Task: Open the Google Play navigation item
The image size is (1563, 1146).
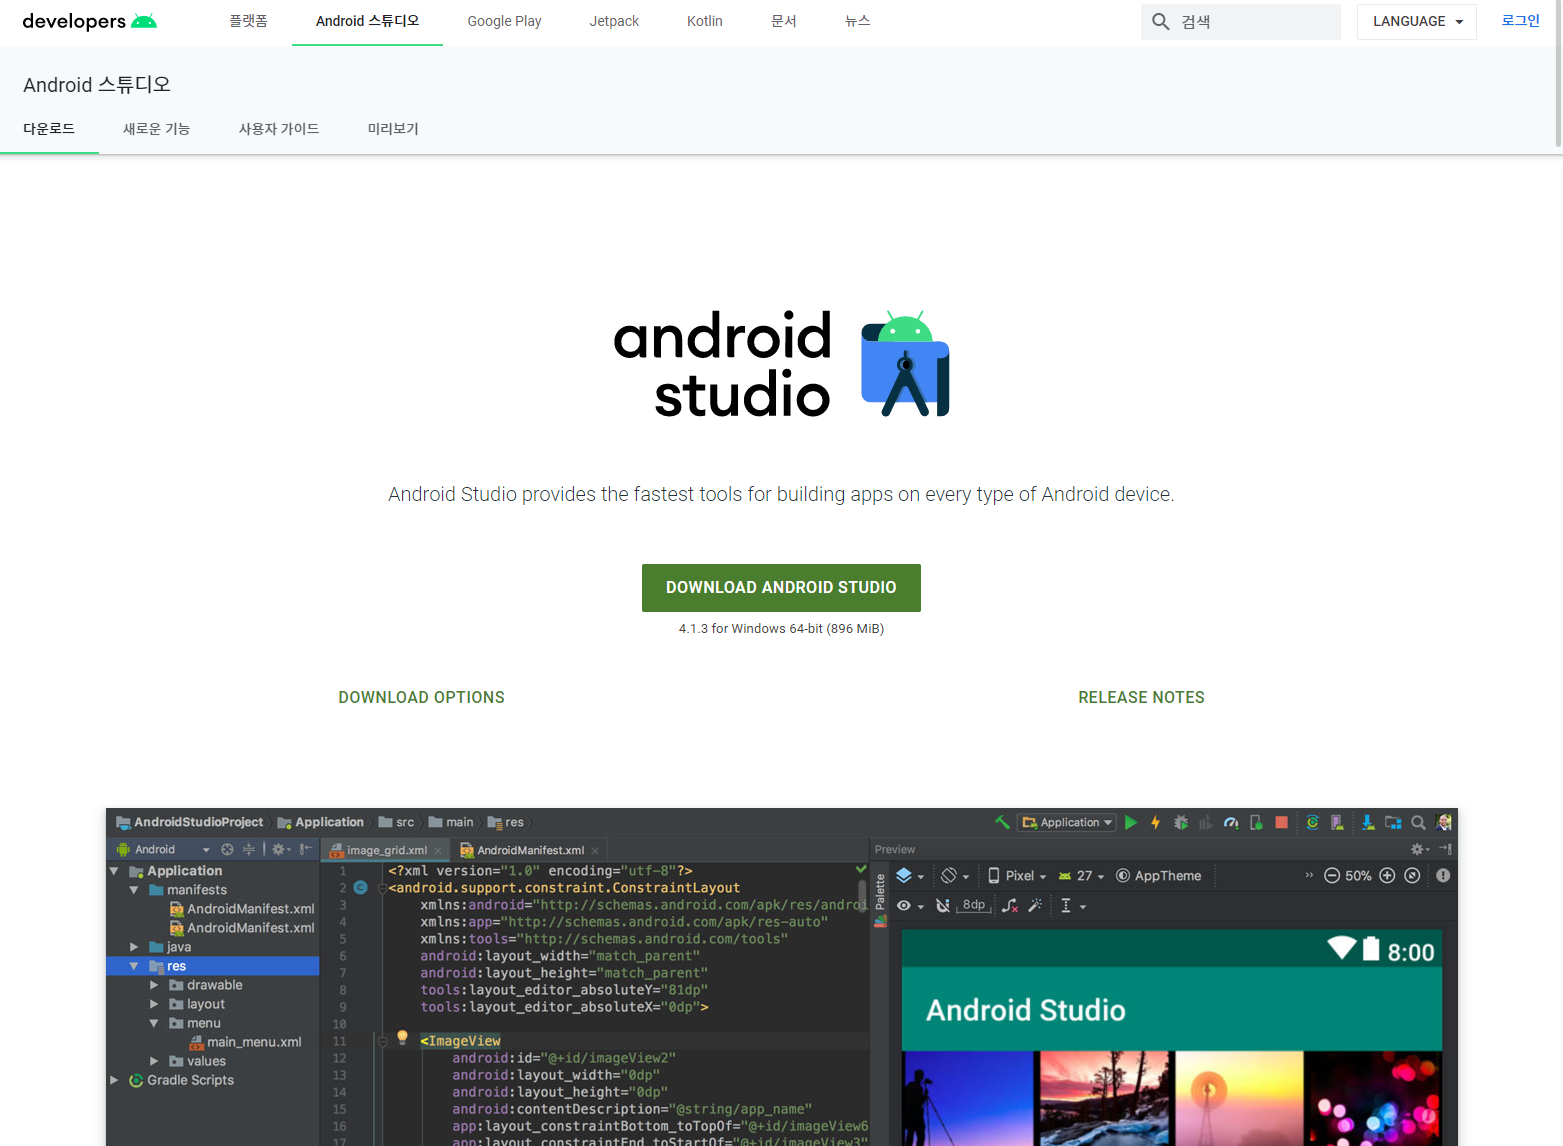Action: click(504, 21)
